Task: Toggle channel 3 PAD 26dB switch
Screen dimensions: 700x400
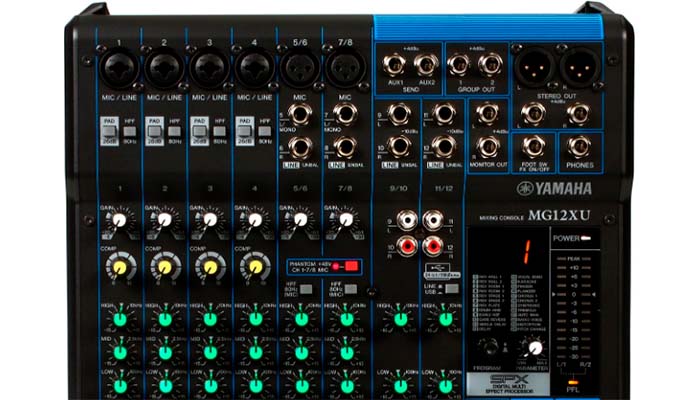Action: (x=200, y=131)
